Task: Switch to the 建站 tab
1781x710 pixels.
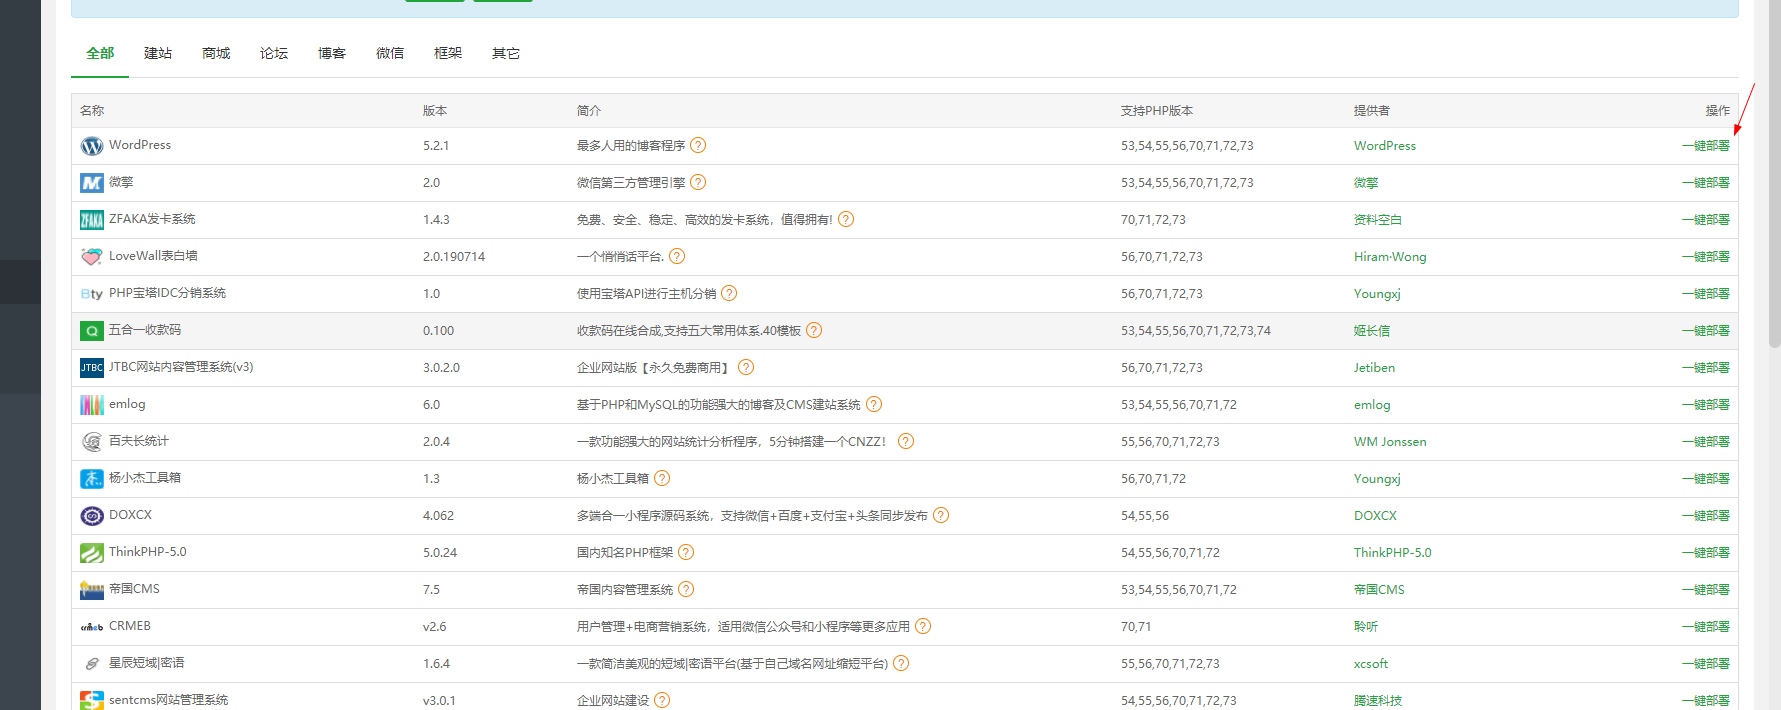Action: (x=158, y=54)
